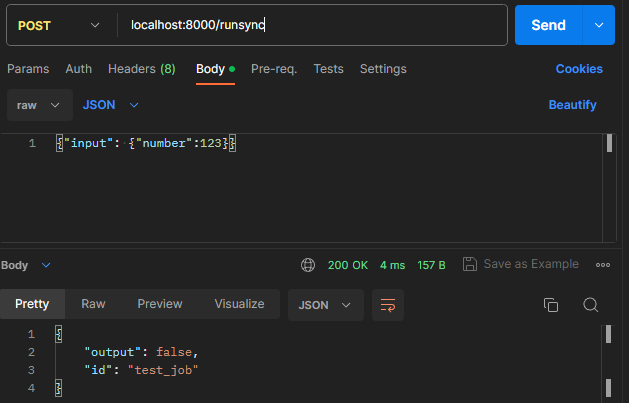Image resolution: width=629 pixels, height=403 pixels.
Task: Click the Save as Example disk icon
Action: 469,265
